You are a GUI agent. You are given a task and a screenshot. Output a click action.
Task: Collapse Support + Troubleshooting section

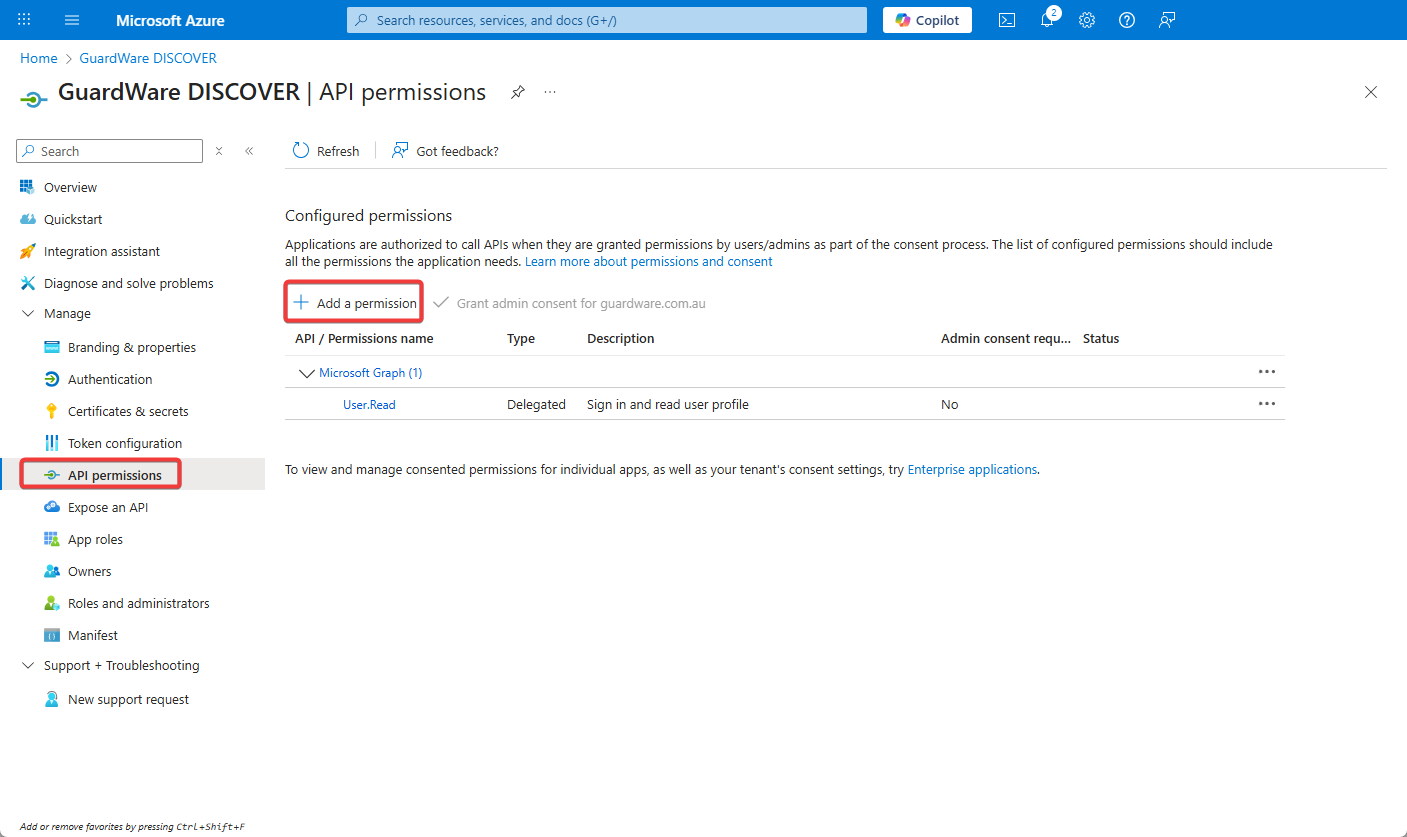point(27,666)
